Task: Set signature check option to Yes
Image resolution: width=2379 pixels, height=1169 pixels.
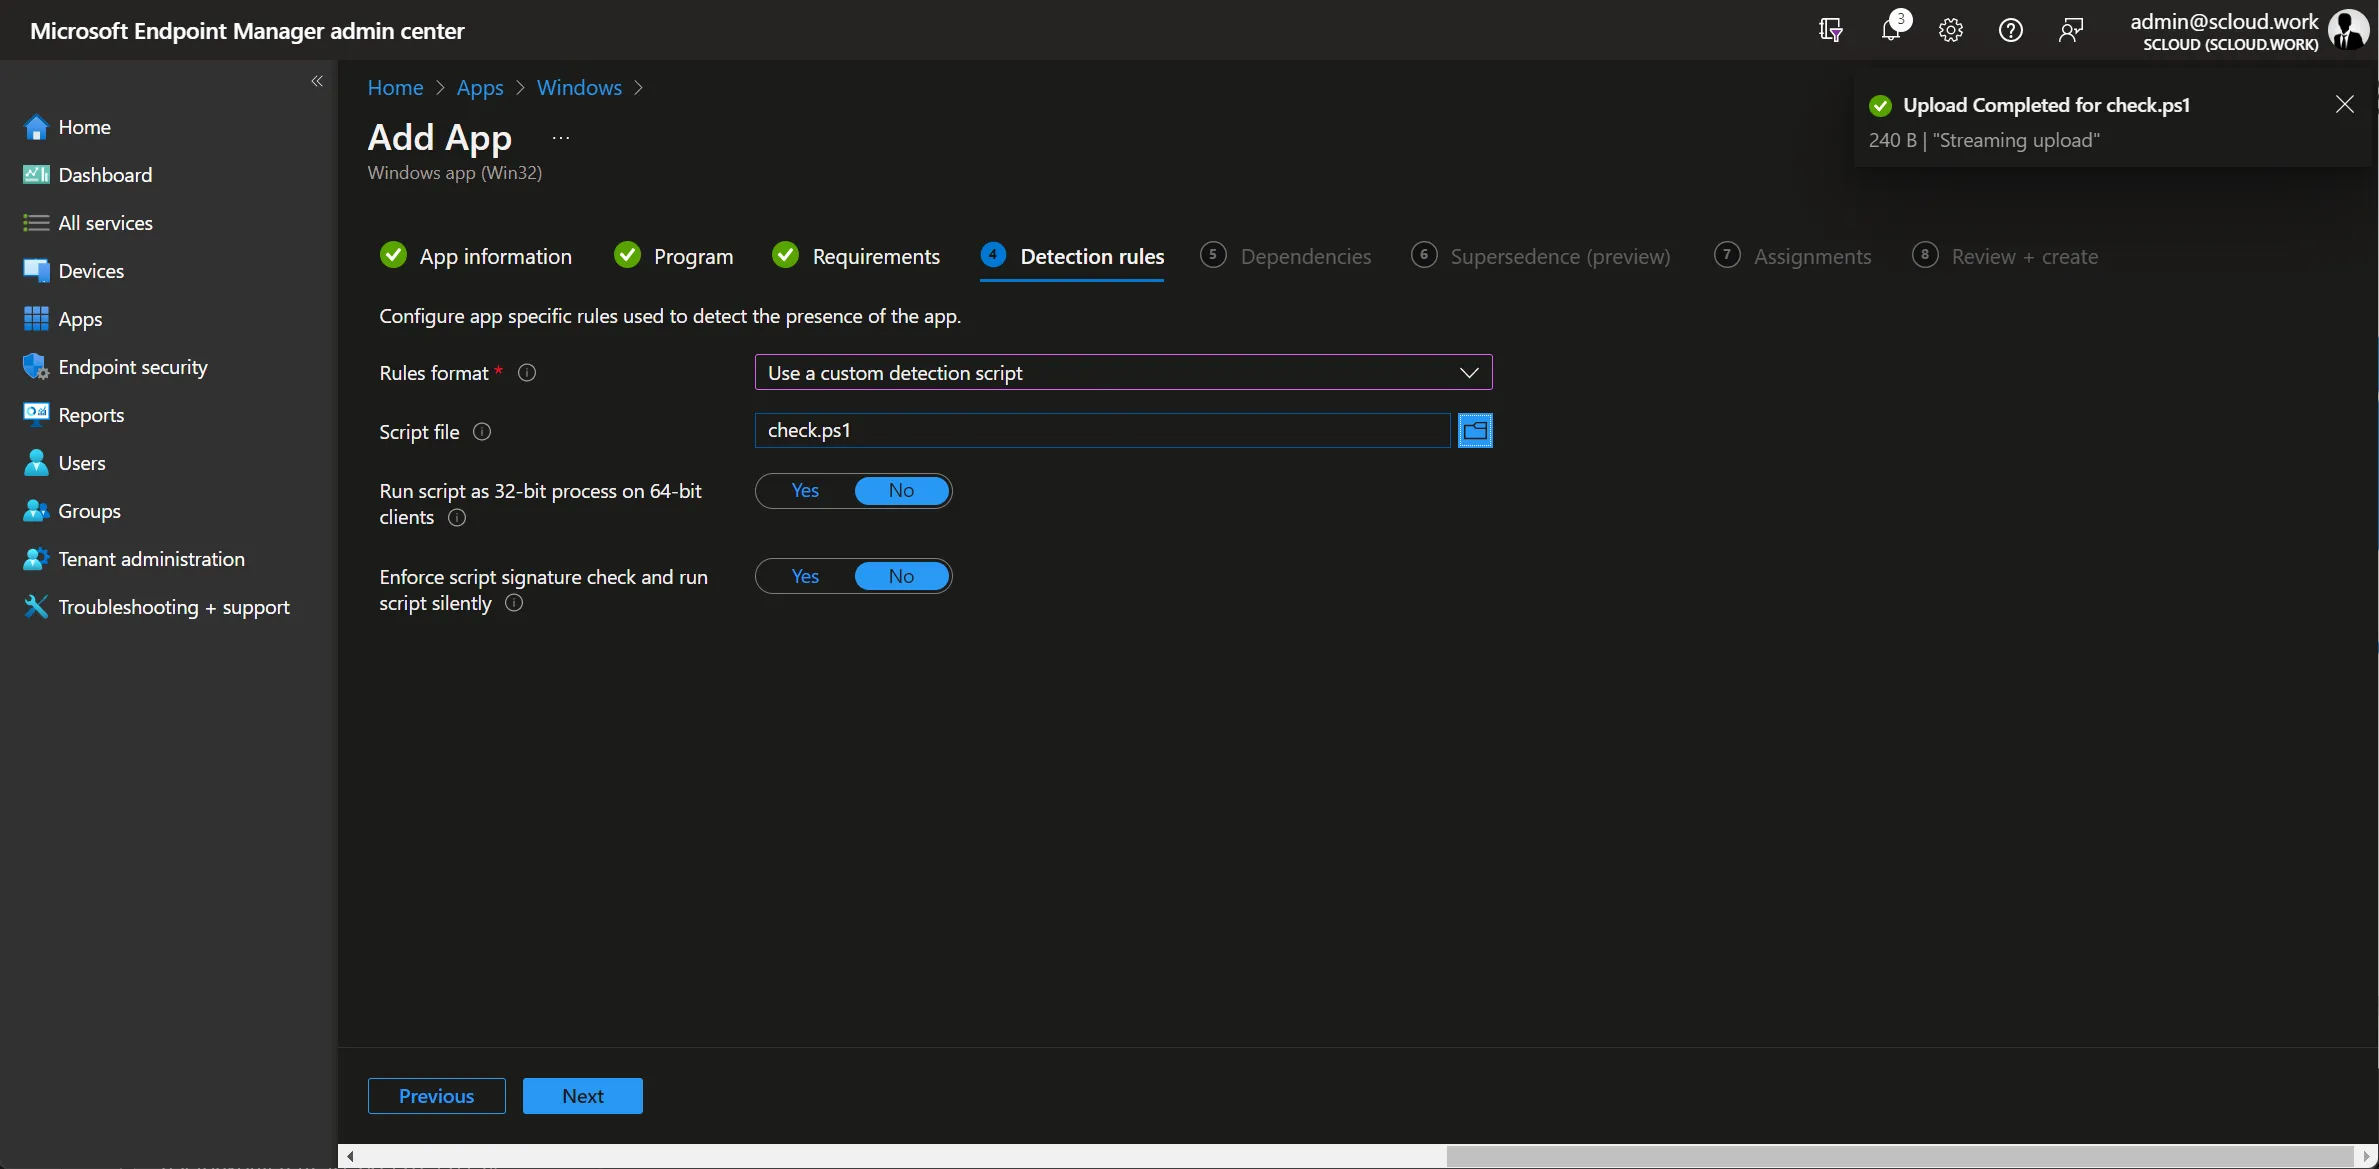Action: [x=805, y=577]
